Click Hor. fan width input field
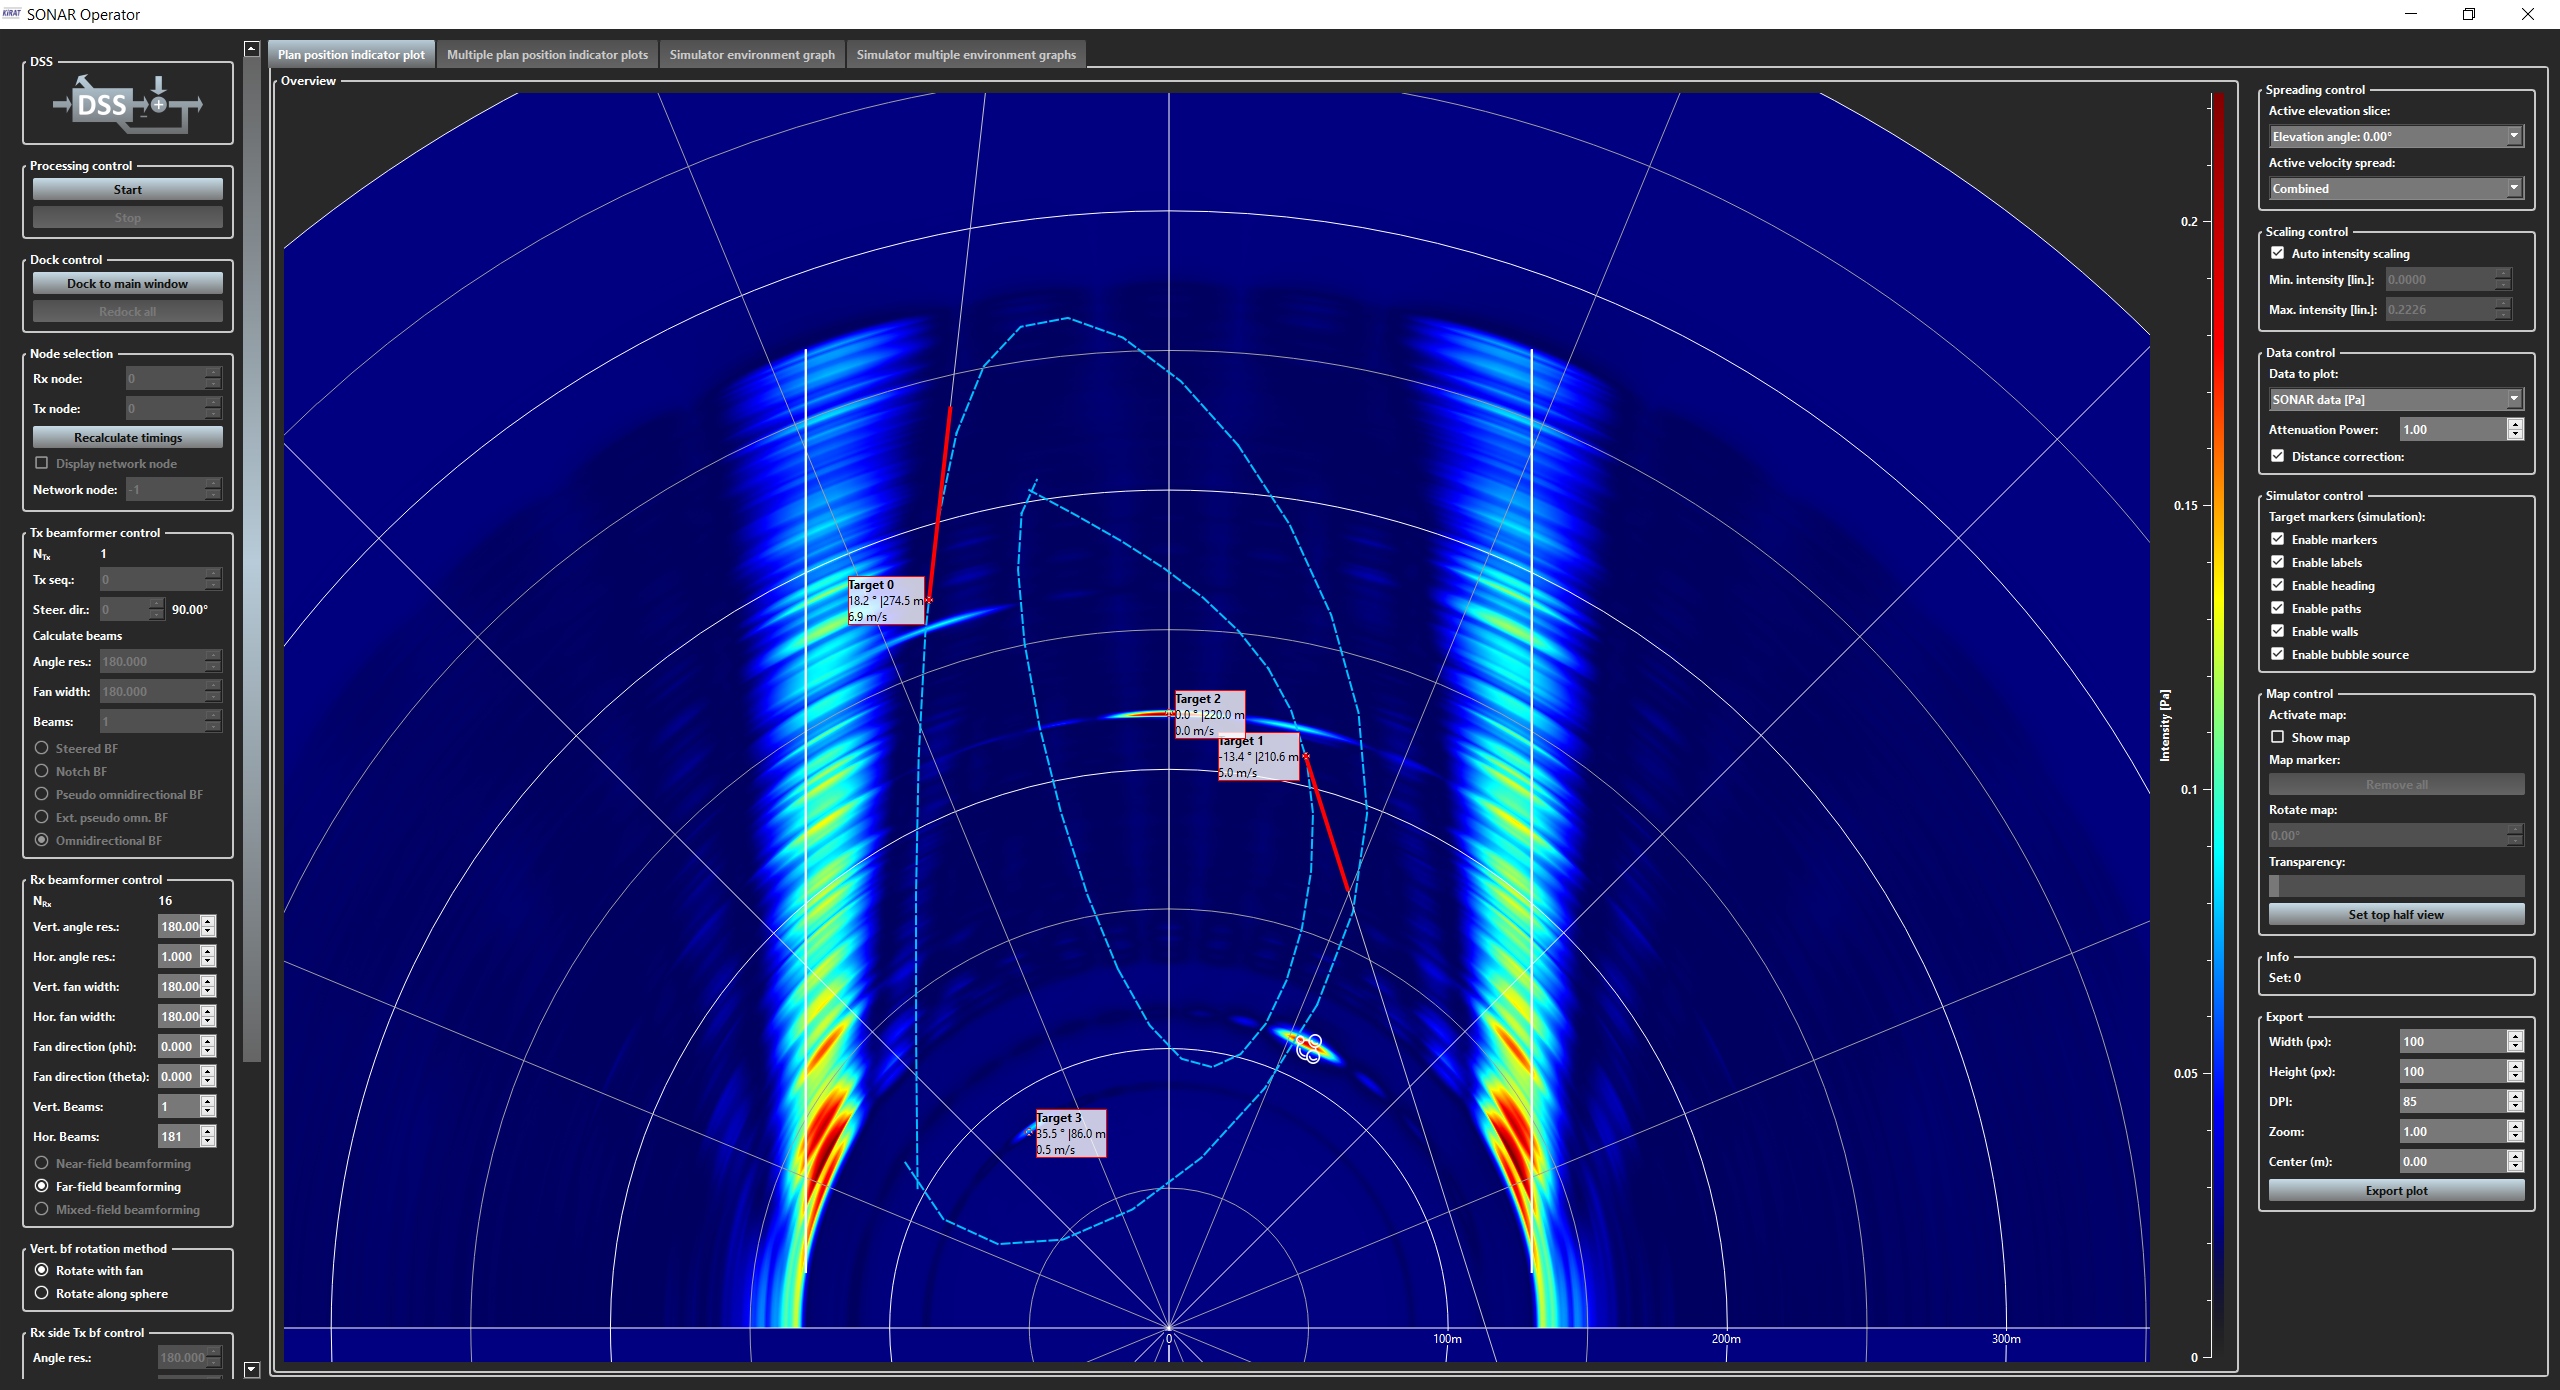This screenshot has height=1390, width=2560. tap(179, 1017)
